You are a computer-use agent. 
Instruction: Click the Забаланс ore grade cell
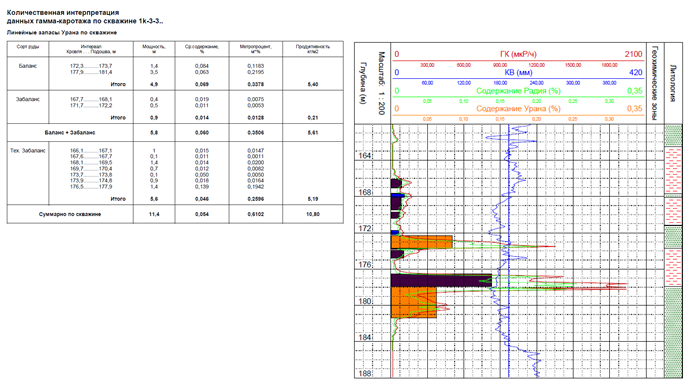tap(27, 99)
